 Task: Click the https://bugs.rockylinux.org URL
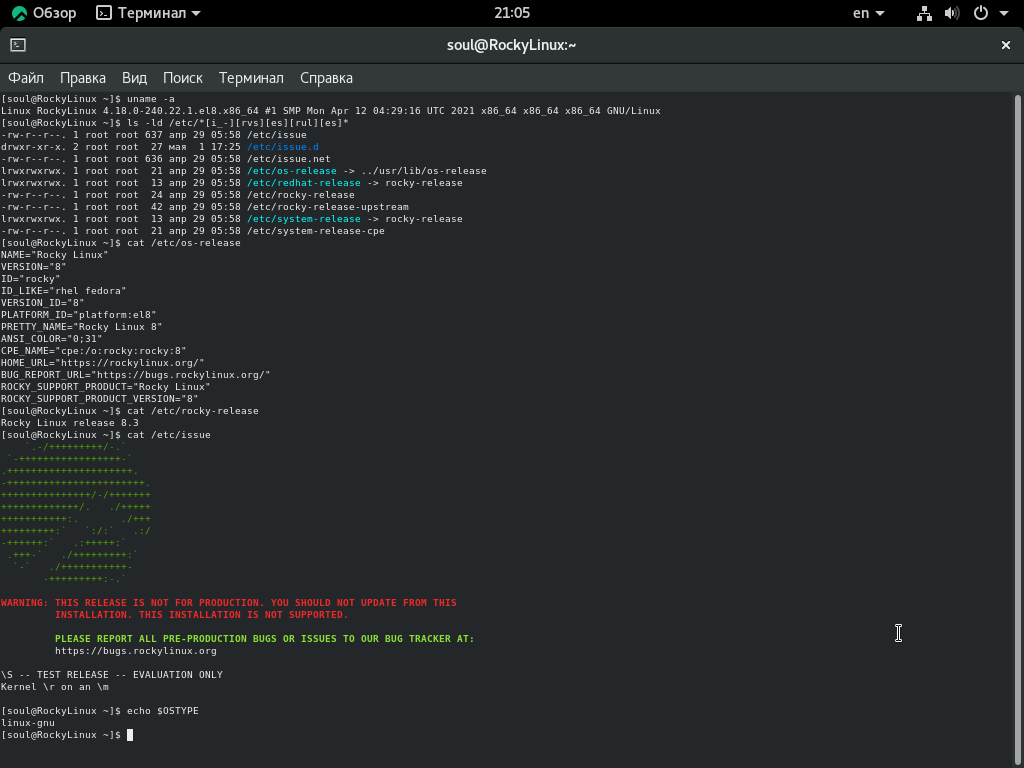(x=136, y=651)
